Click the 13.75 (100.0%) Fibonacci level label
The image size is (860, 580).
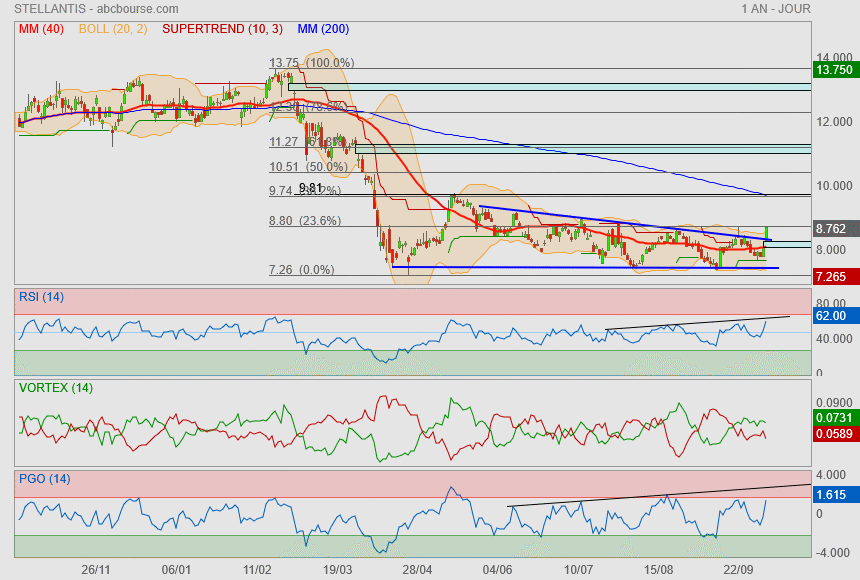(x=312, y=62)
